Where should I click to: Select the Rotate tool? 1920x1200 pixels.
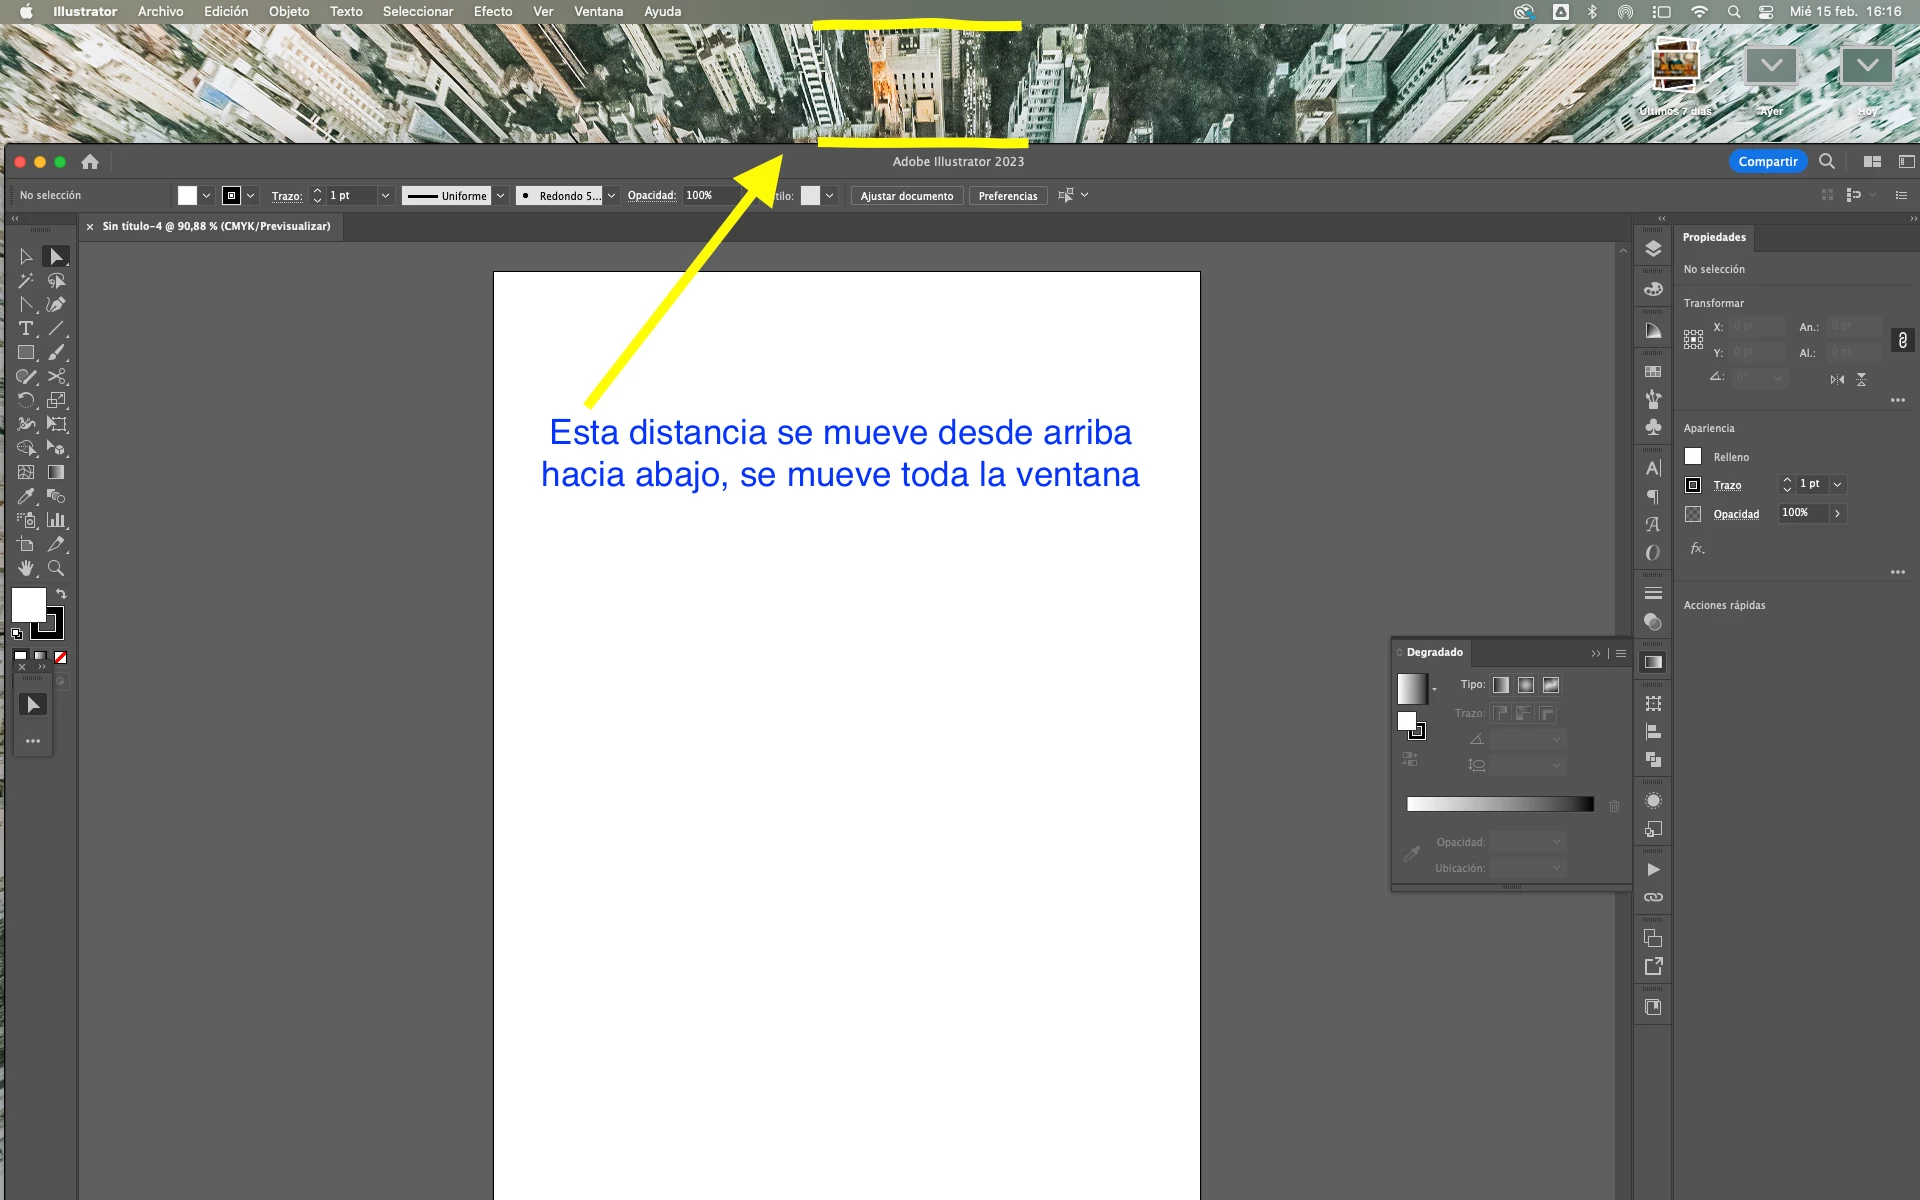tap(26, 400)
